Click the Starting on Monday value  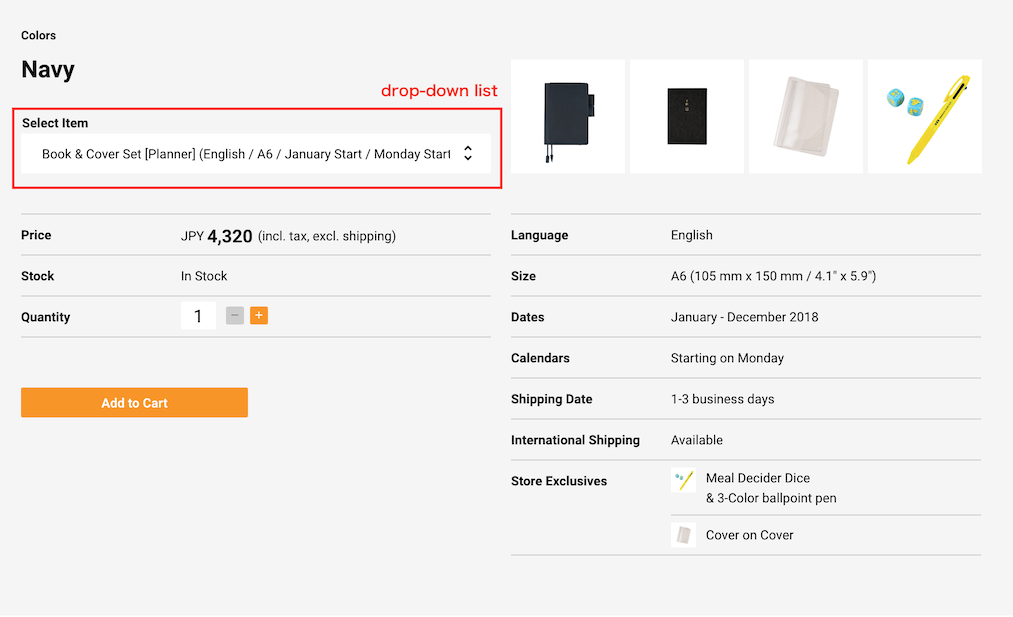(x=727, y=358)
